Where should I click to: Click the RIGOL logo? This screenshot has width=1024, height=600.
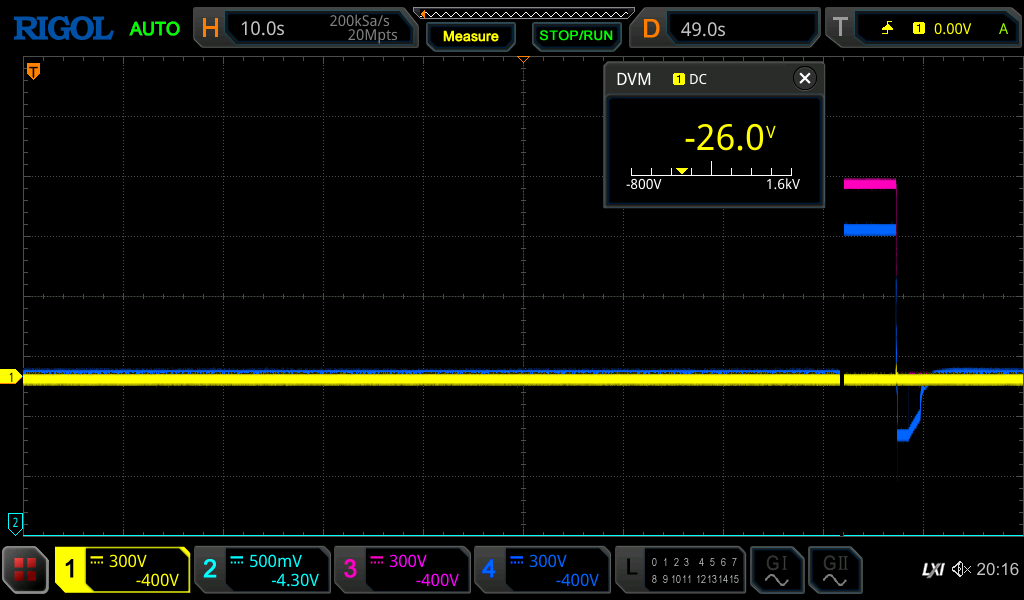click(x=63, y=29)
